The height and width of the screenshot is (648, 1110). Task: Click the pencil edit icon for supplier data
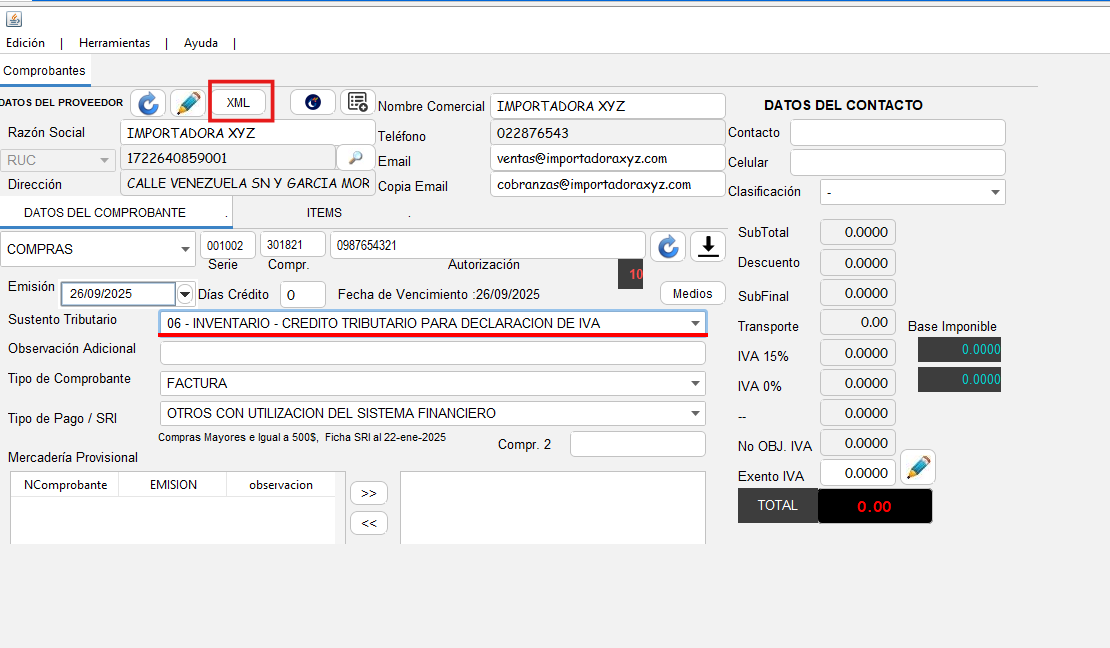pos(187,103)
